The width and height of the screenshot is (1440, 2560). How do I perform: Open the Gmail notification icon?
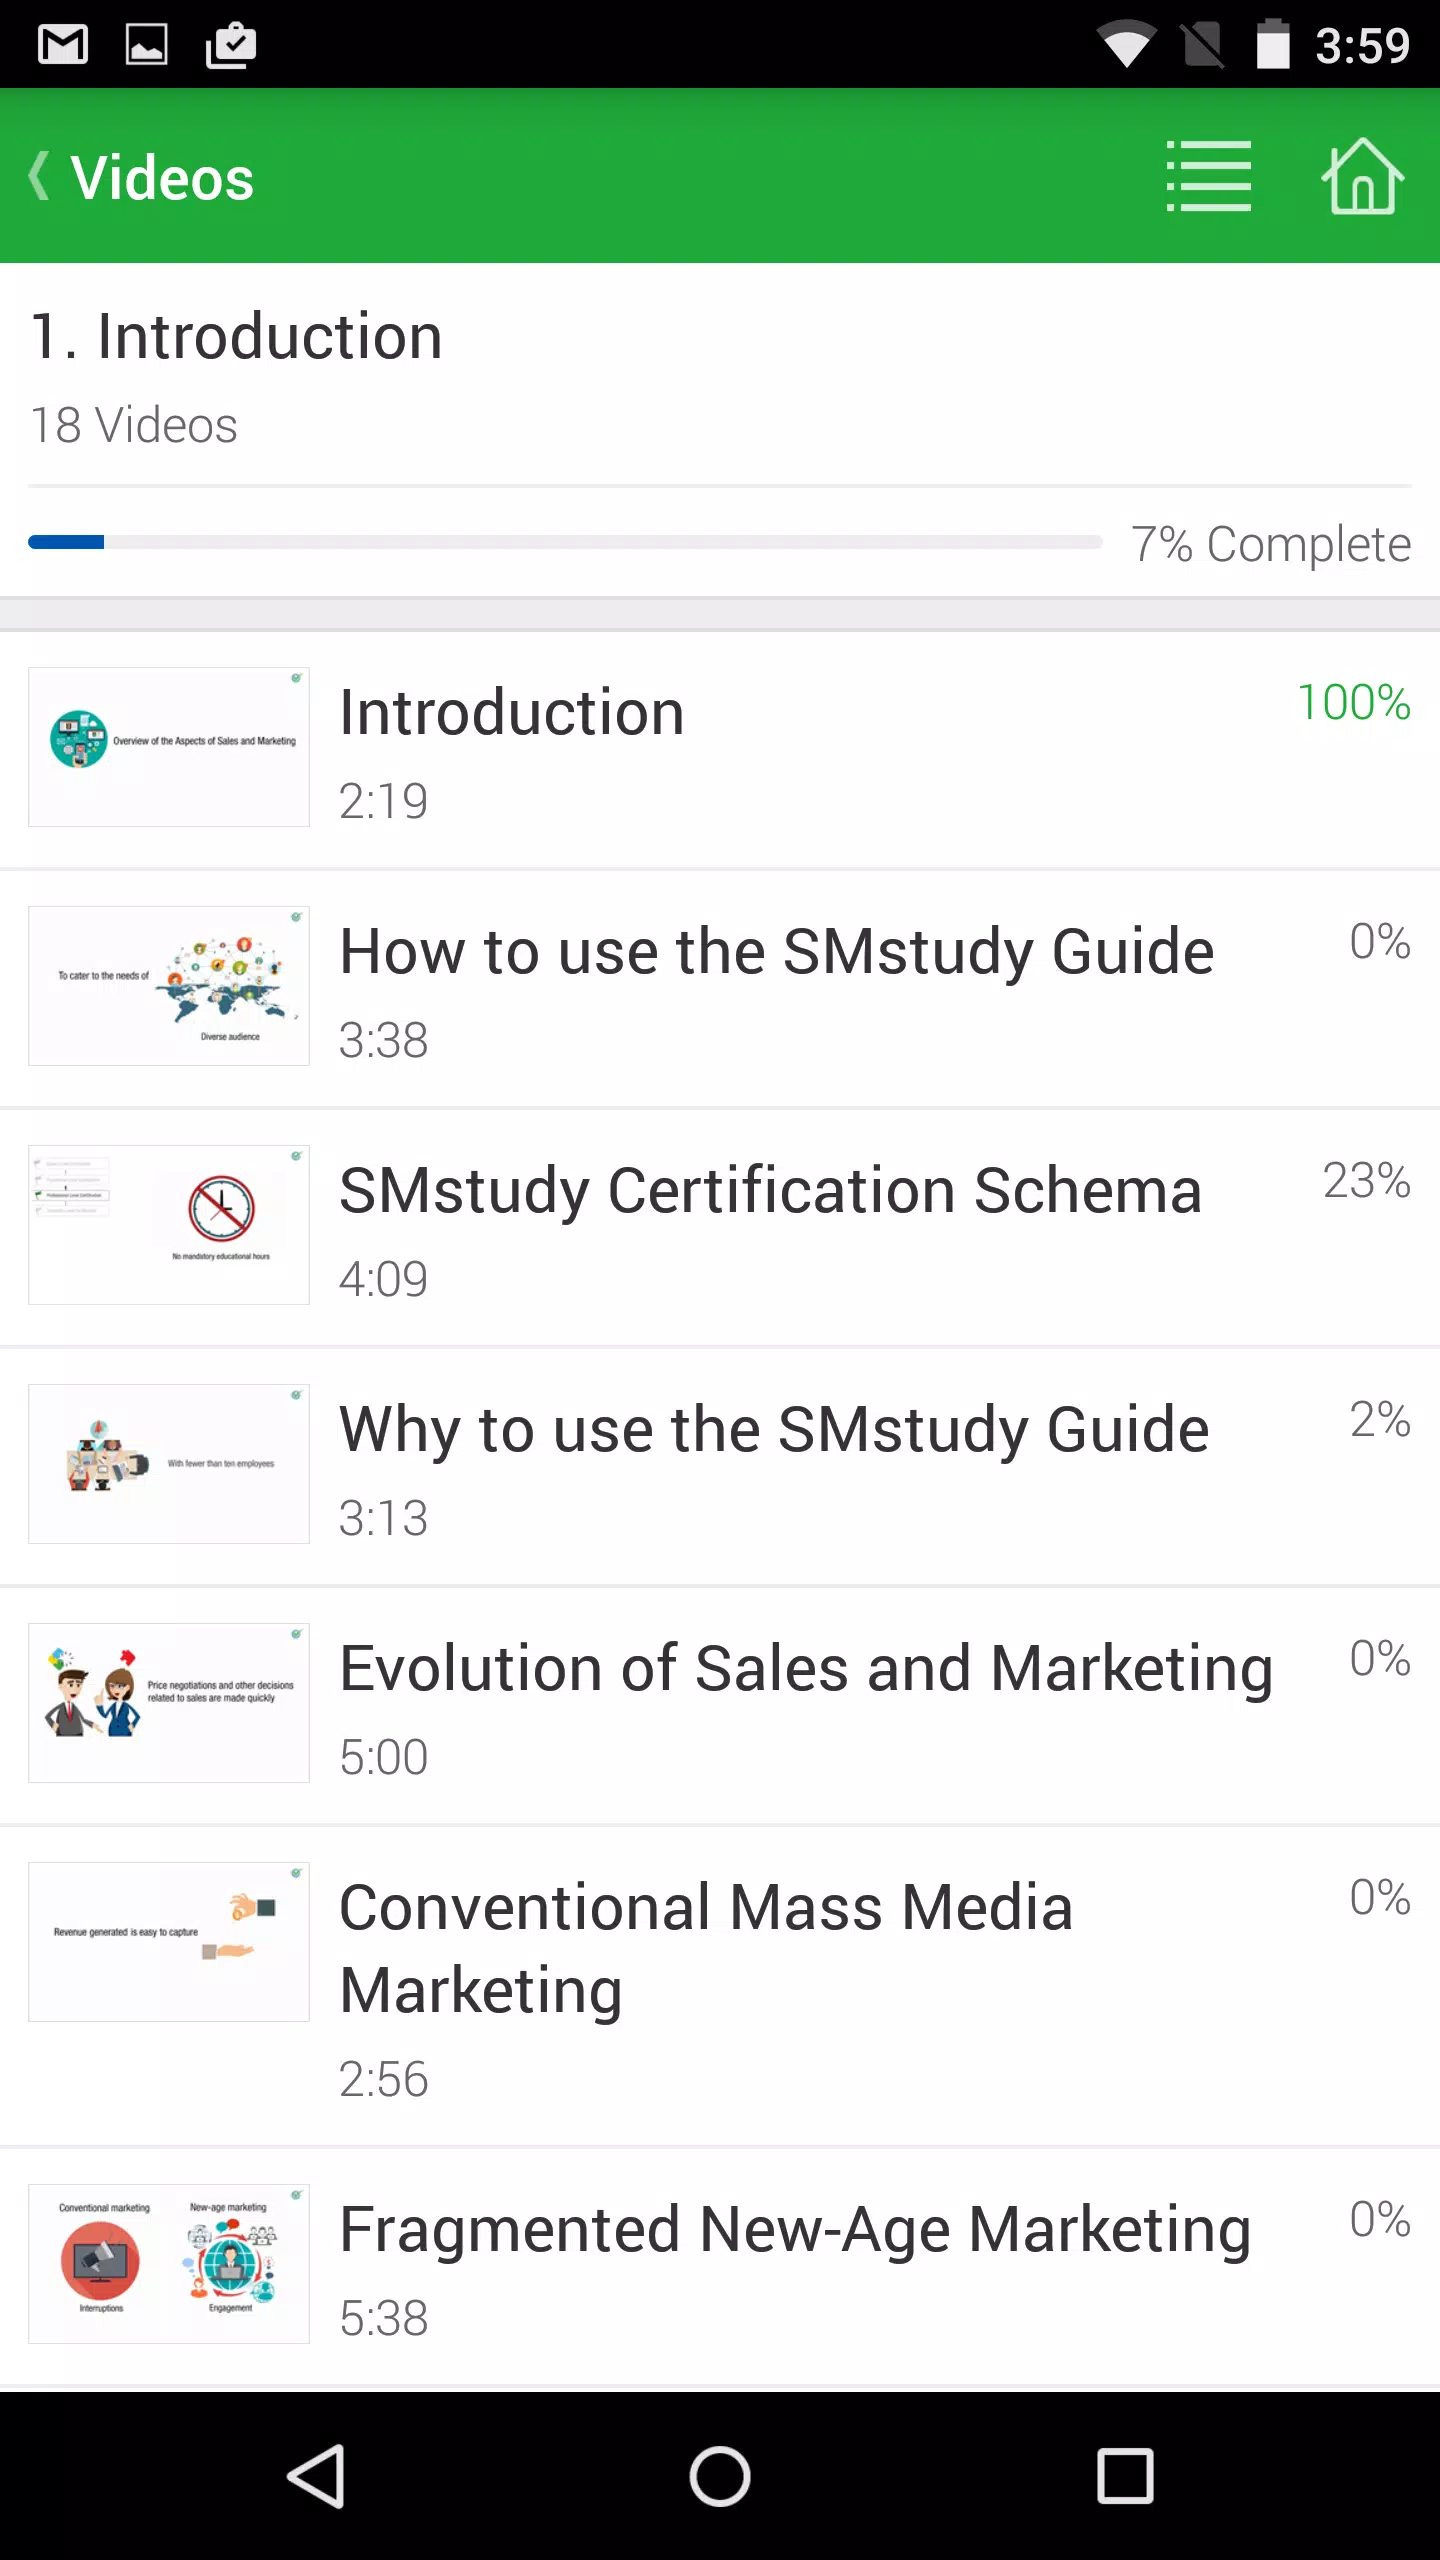[x=63, y=45]
